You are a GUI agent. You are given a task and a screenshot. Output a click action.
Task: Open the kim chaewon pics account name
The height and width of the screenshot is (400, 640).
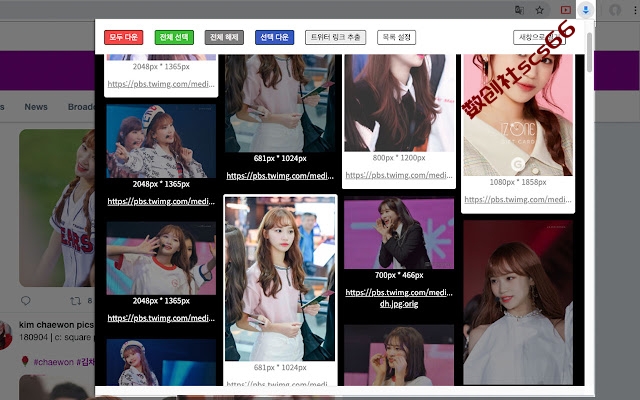tap(56, 325)
